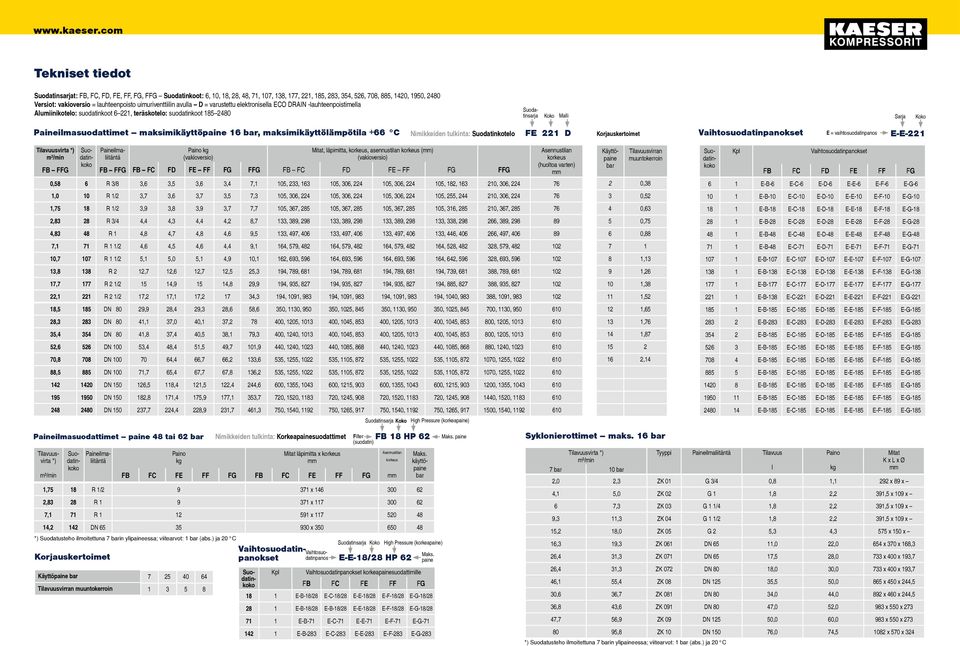
Task: Click cyclone dimensions '1082 x 570 x 324'
Action: tap(894, 632)
